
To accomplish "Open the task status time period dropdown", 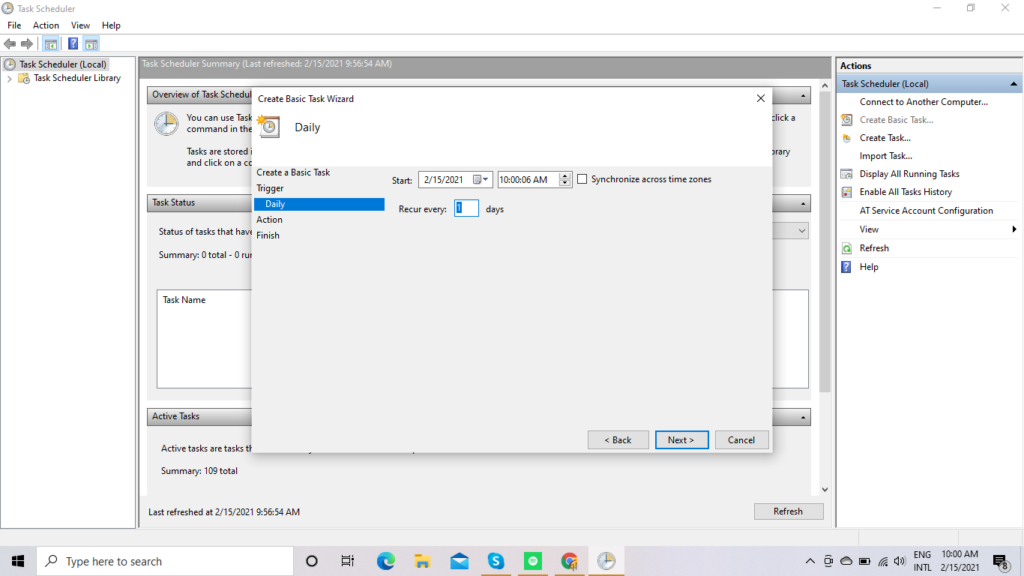I will [x=801, y=231].
